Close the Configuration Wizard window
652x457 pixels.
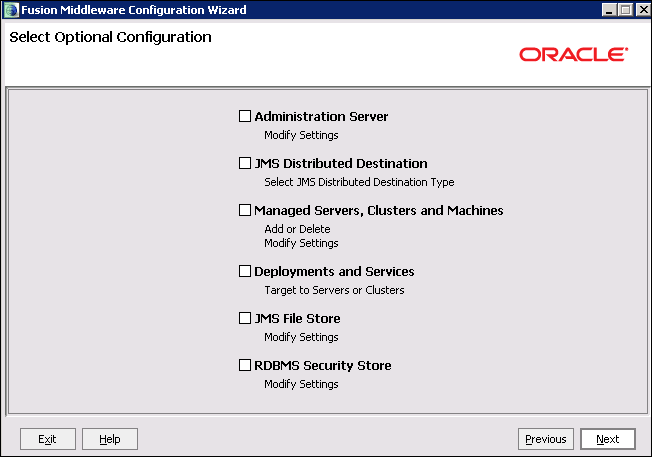click(x=643, y=10)
